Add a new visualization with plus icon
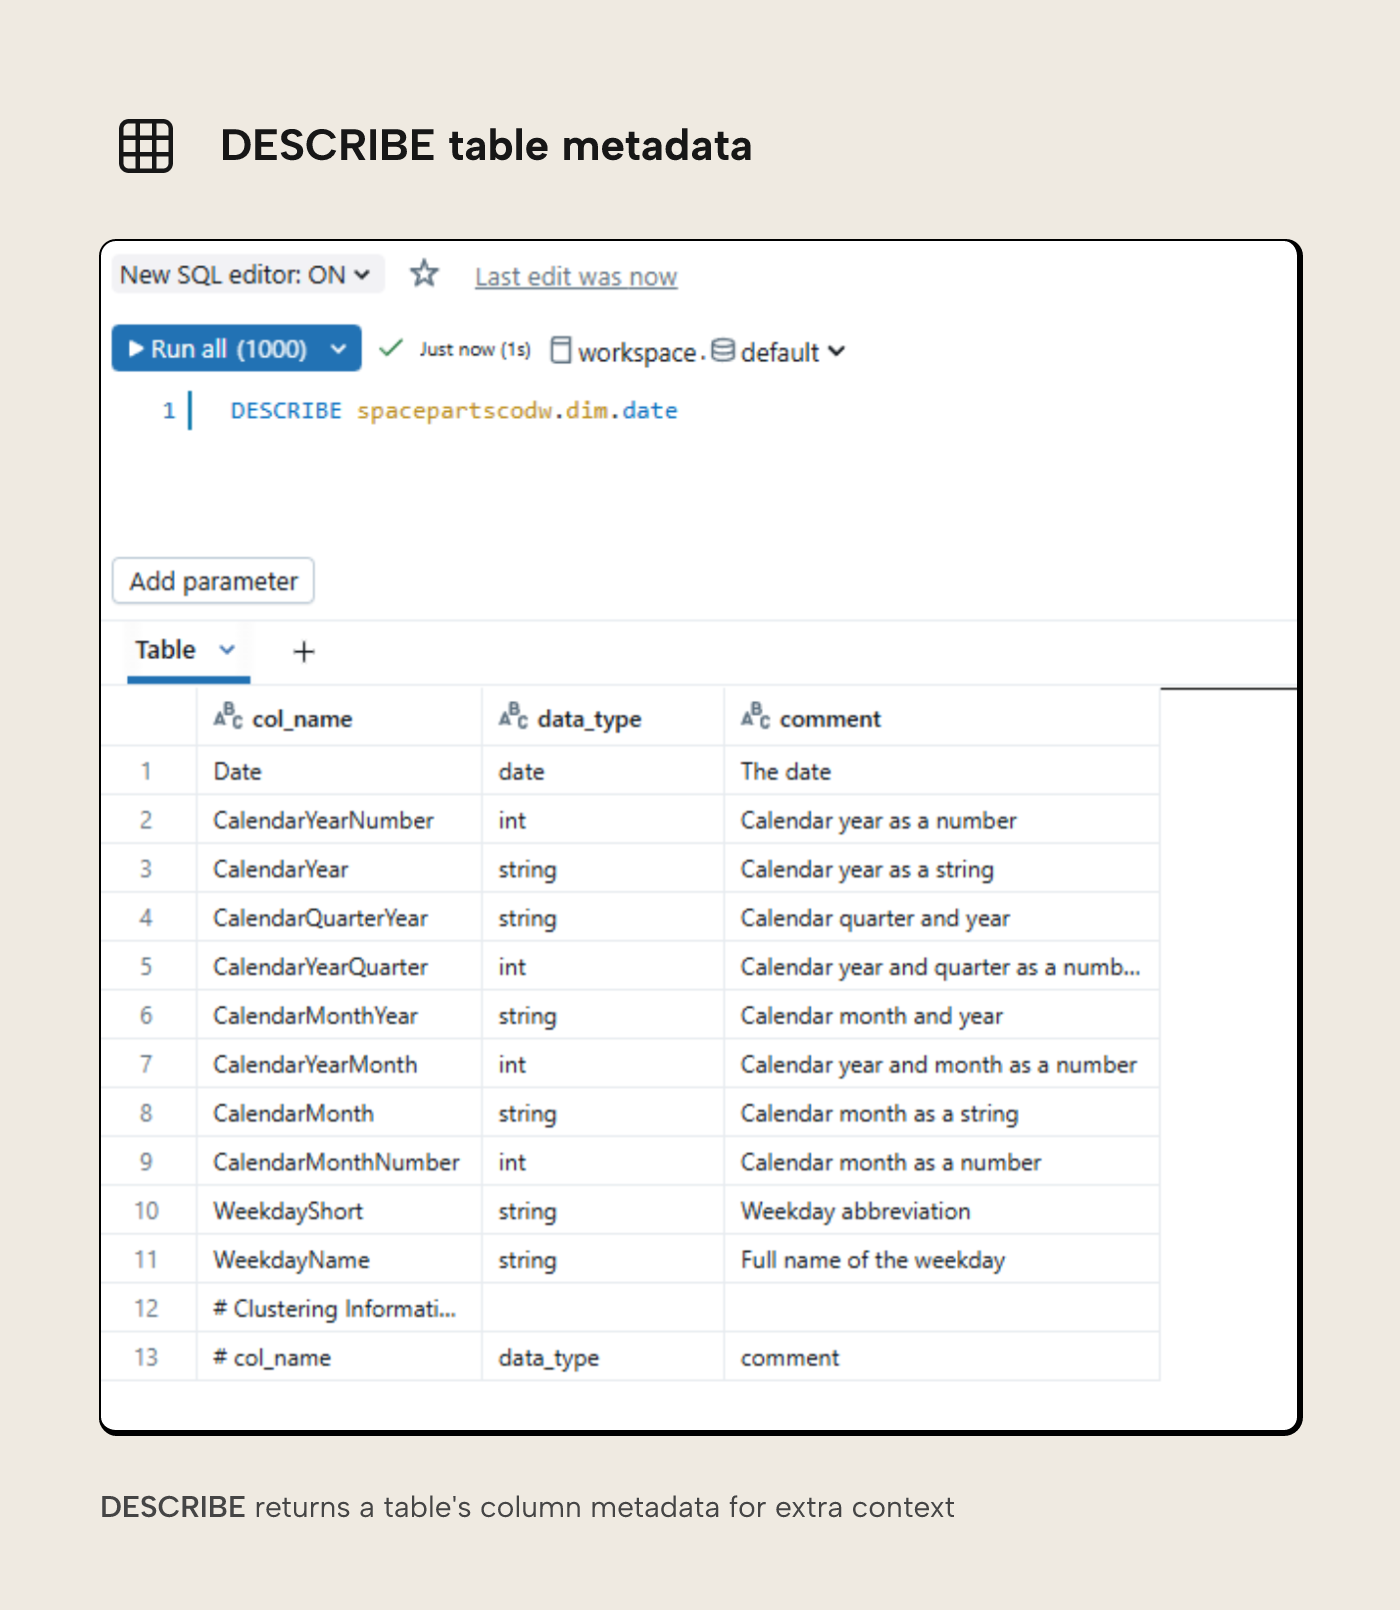Image resolution: width=1400 pixels, height=1610 pixels. pos(304,652)
